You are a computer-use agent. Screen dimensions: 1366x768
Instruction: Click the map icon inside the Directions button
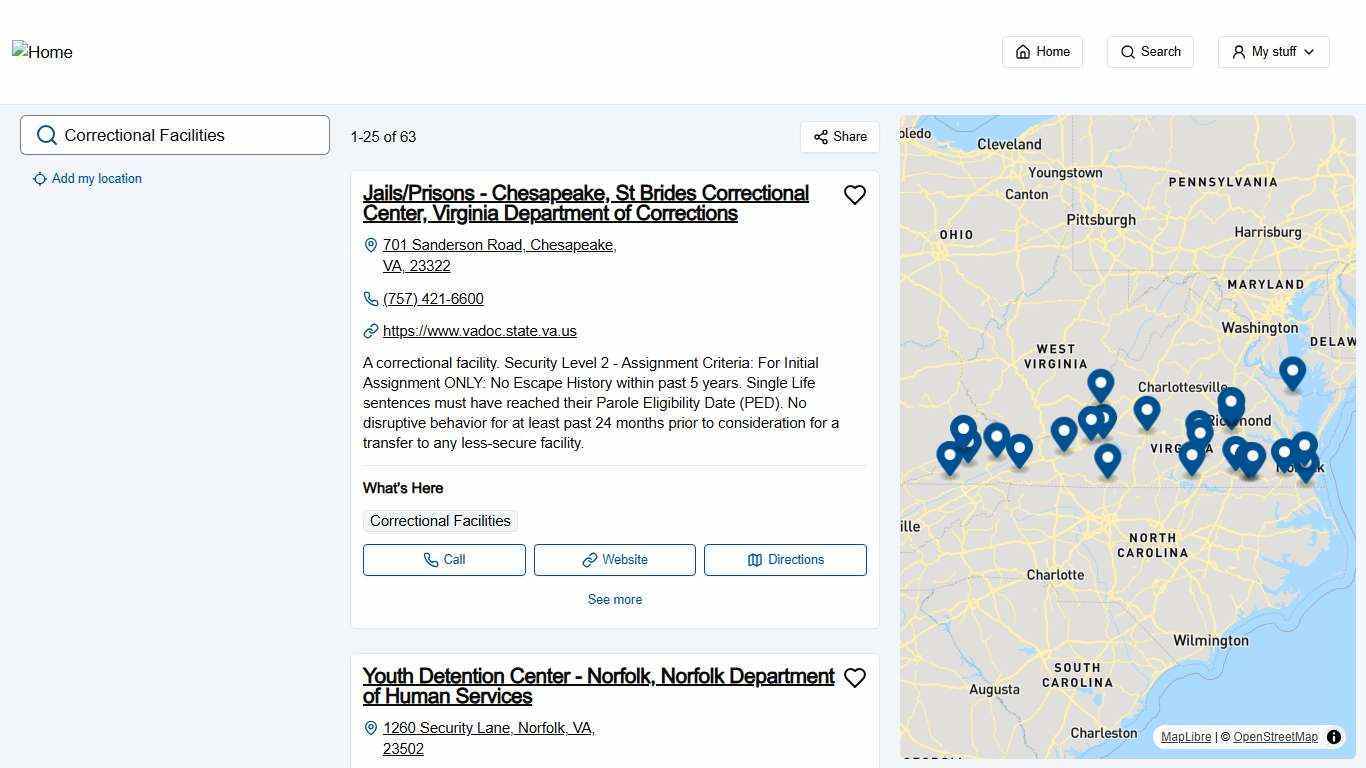tap(755, 560)
